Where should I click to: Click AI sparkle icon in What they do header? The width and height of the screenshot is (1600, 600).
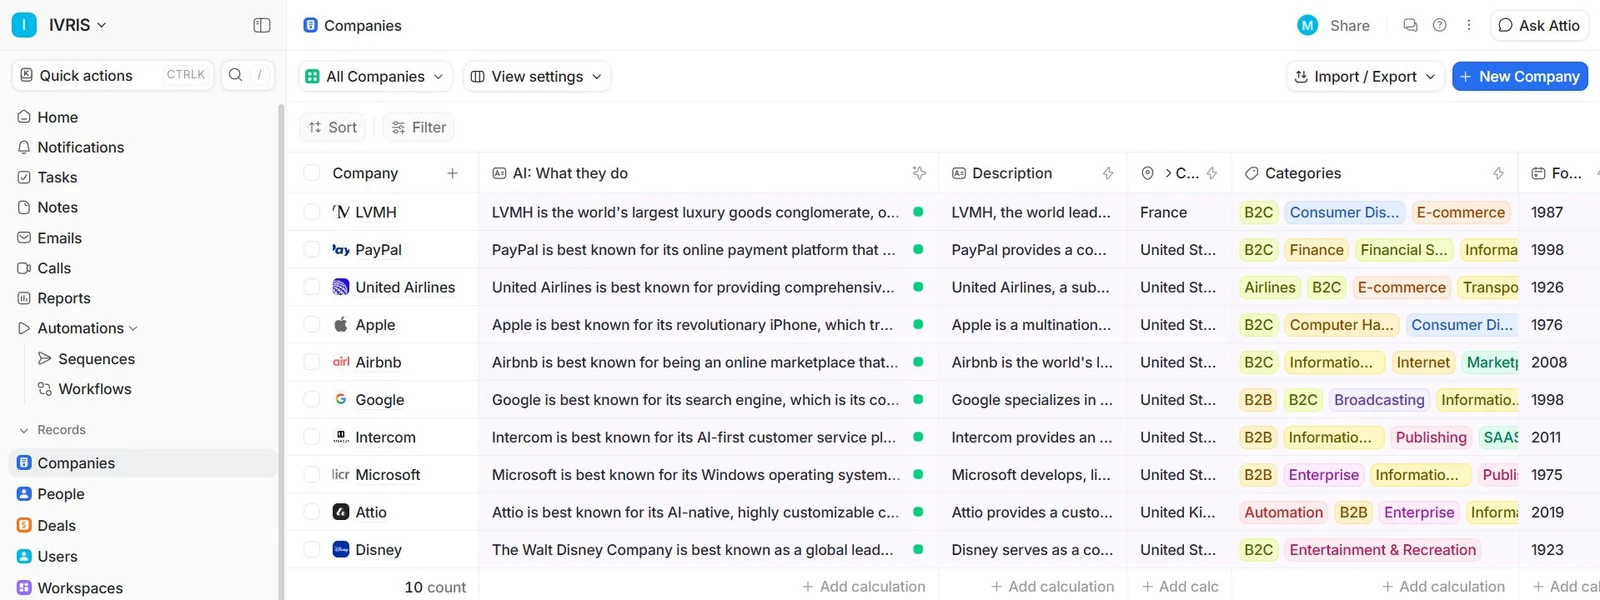point(919,173)
